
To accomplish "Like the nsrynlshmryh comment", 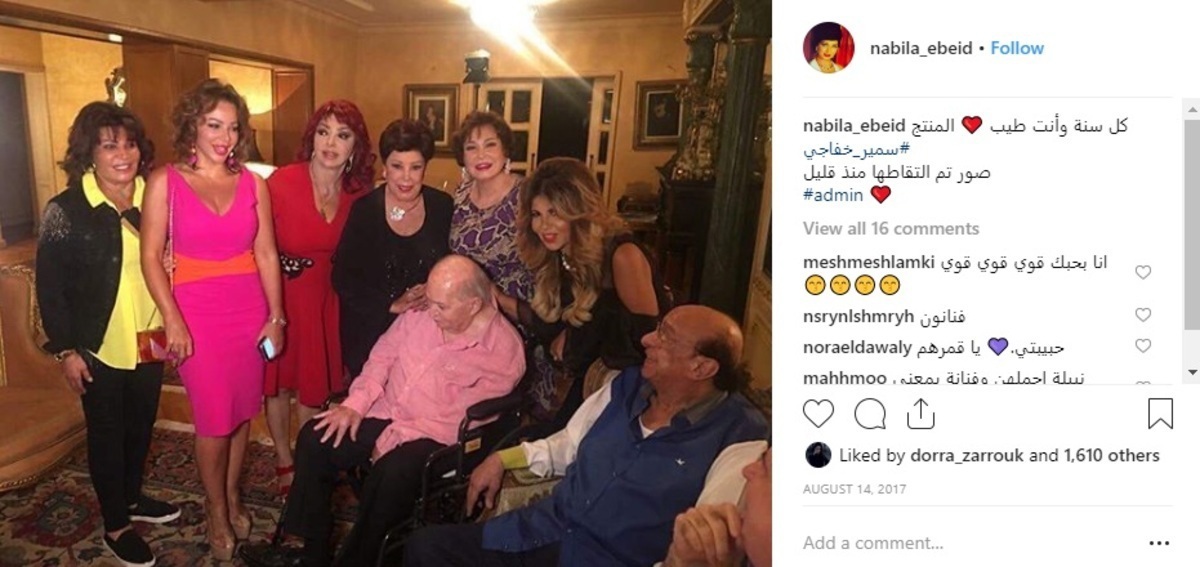I will (1143, 315).
